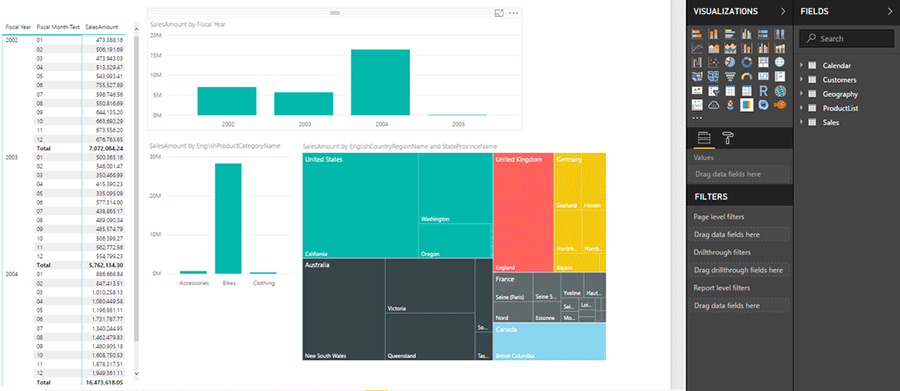
Task: Select the 100% stacked bar chart visual
Action: tap(763, 34)
